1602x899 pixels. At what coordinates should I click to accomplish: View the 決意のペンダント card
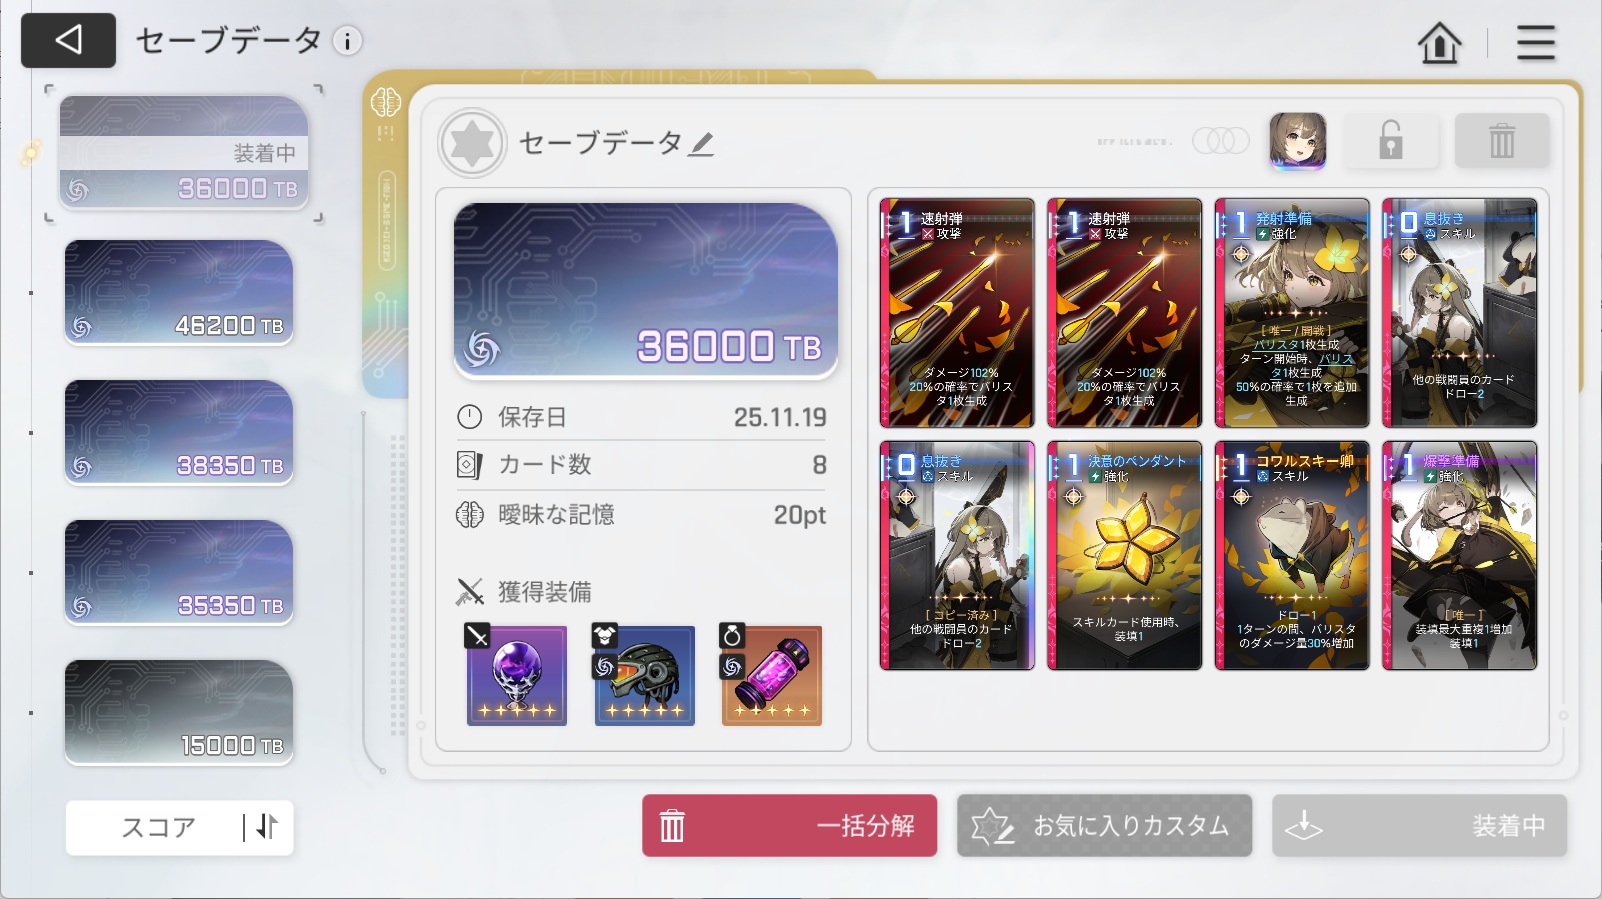pos(1124,556)
